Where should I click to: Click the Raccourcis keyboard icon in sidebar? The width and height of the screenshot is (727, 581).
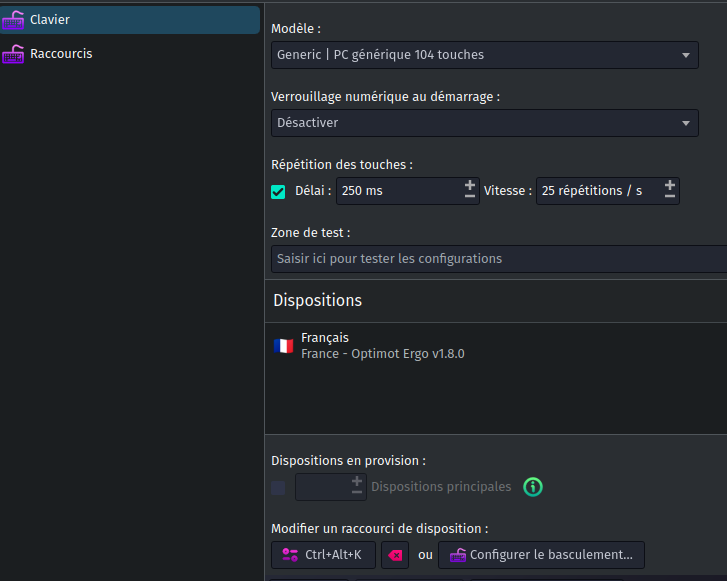coord(13,54)
